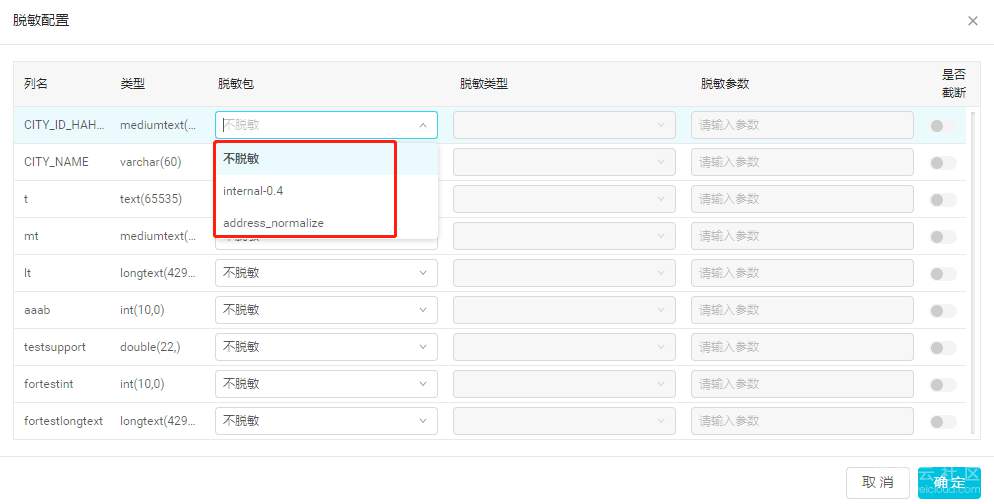Image resolution: width=994 pixels, height=504 pixels.
Task: Toggle 是否截断 switch for t row
Action: (x=943, y=200)
